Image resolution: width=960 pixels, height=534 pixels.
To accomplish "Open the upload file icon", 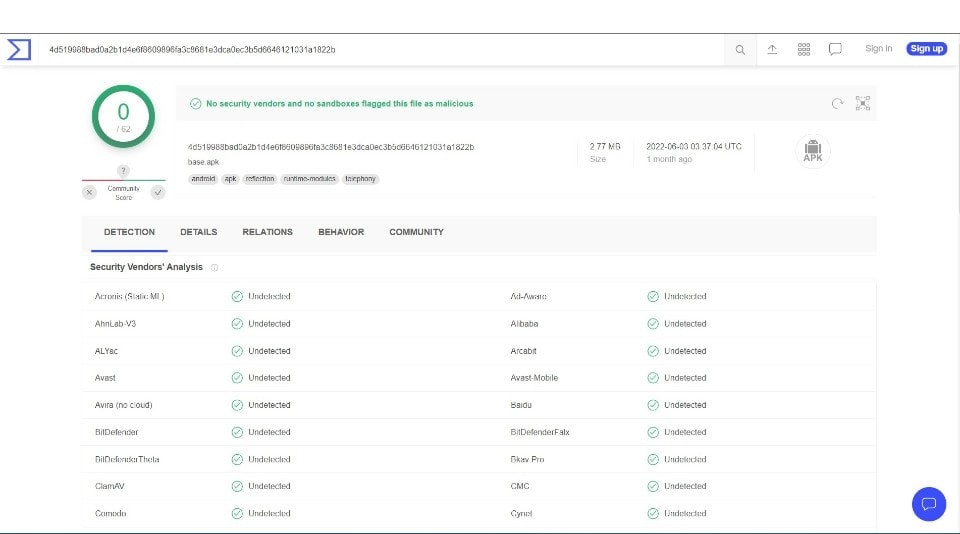I will click(x=772, y=49).
